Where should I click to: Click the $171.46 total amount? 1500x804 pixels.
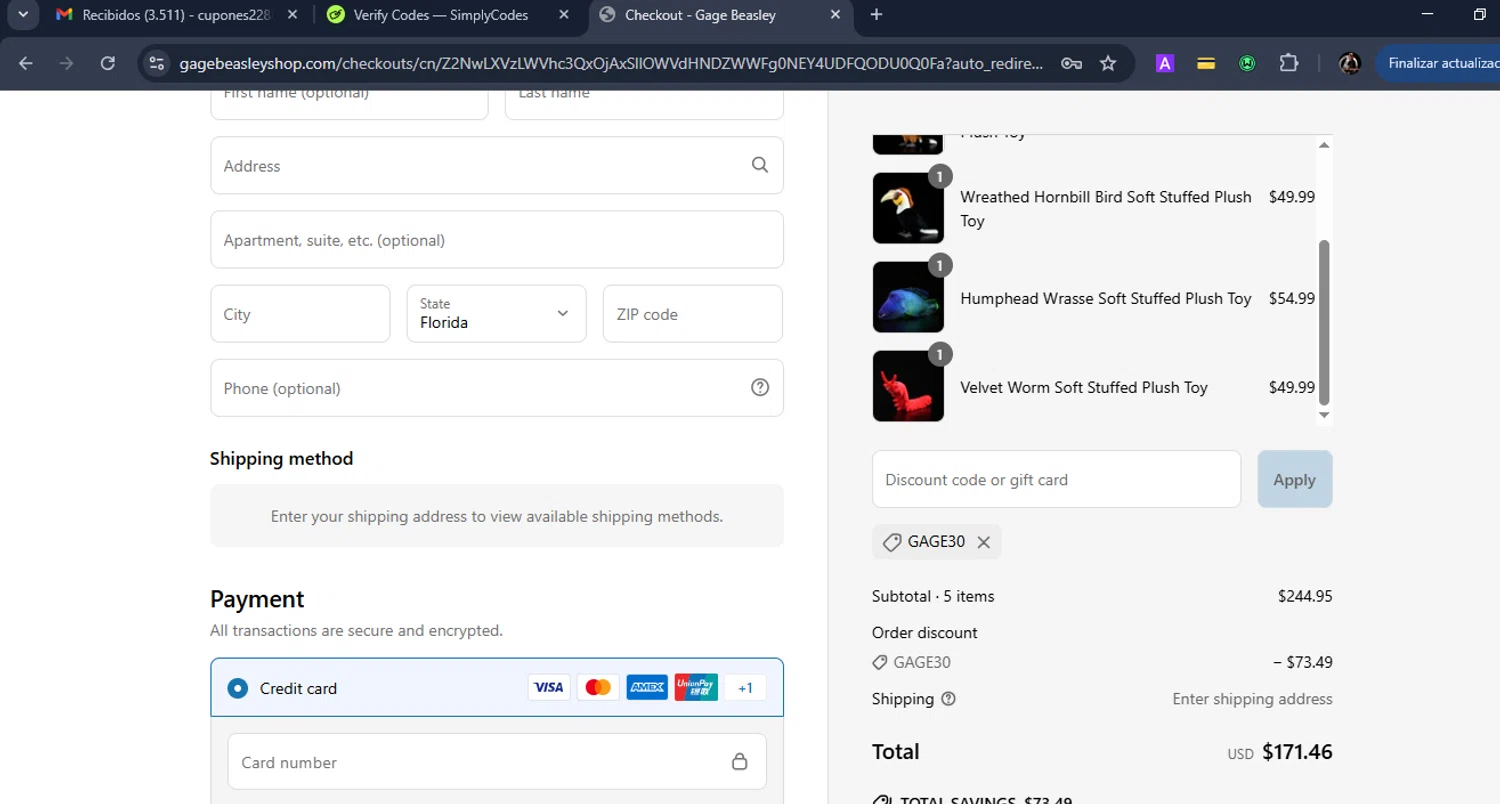pos(1298,752)
